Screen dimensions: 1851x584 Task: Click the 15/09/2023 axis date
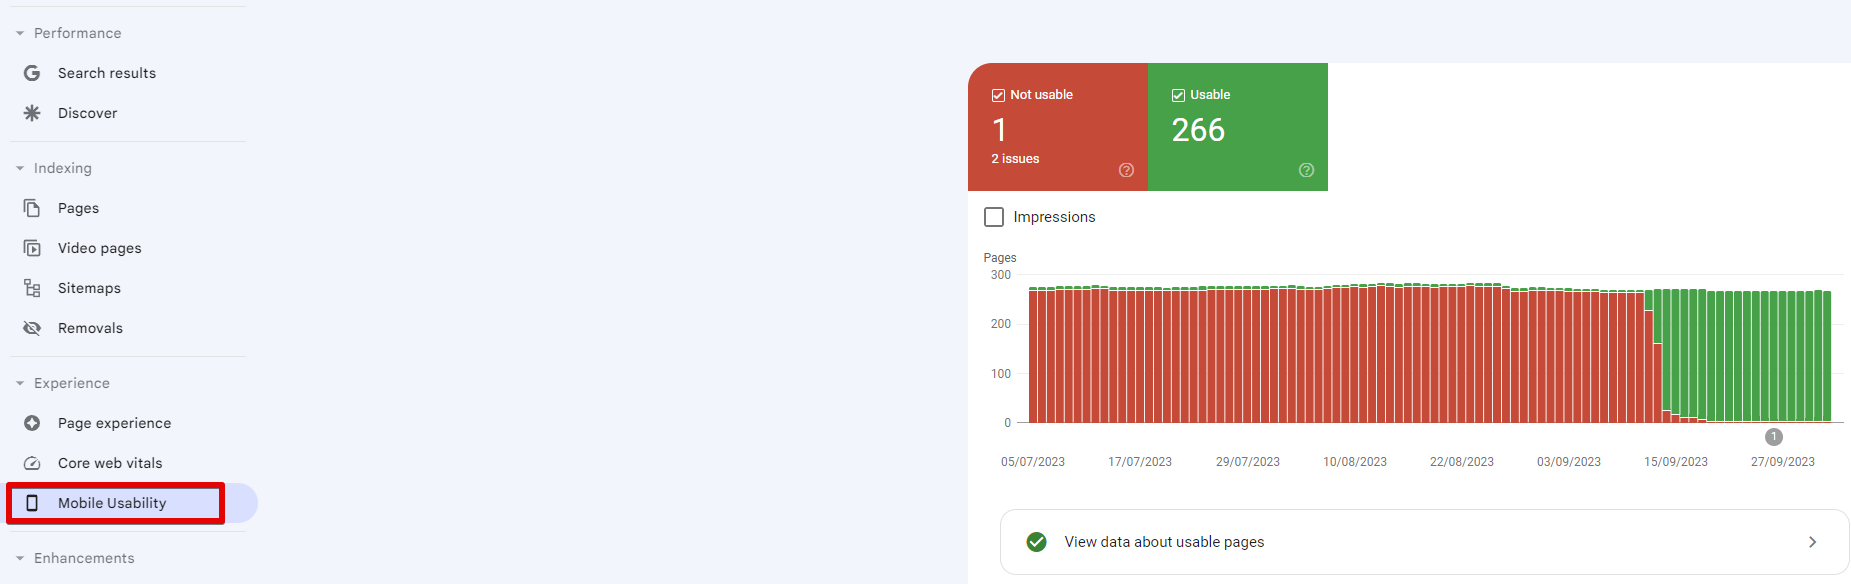click(x=1675, y=462)
